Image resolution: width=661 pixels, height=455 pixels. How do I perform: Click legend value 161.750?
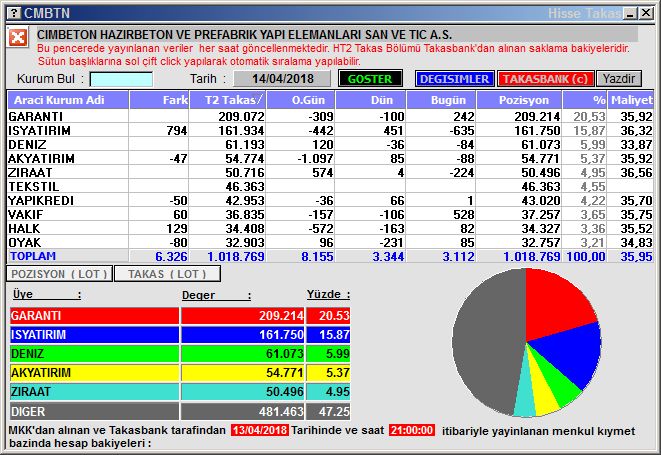[x=281, y=334]
